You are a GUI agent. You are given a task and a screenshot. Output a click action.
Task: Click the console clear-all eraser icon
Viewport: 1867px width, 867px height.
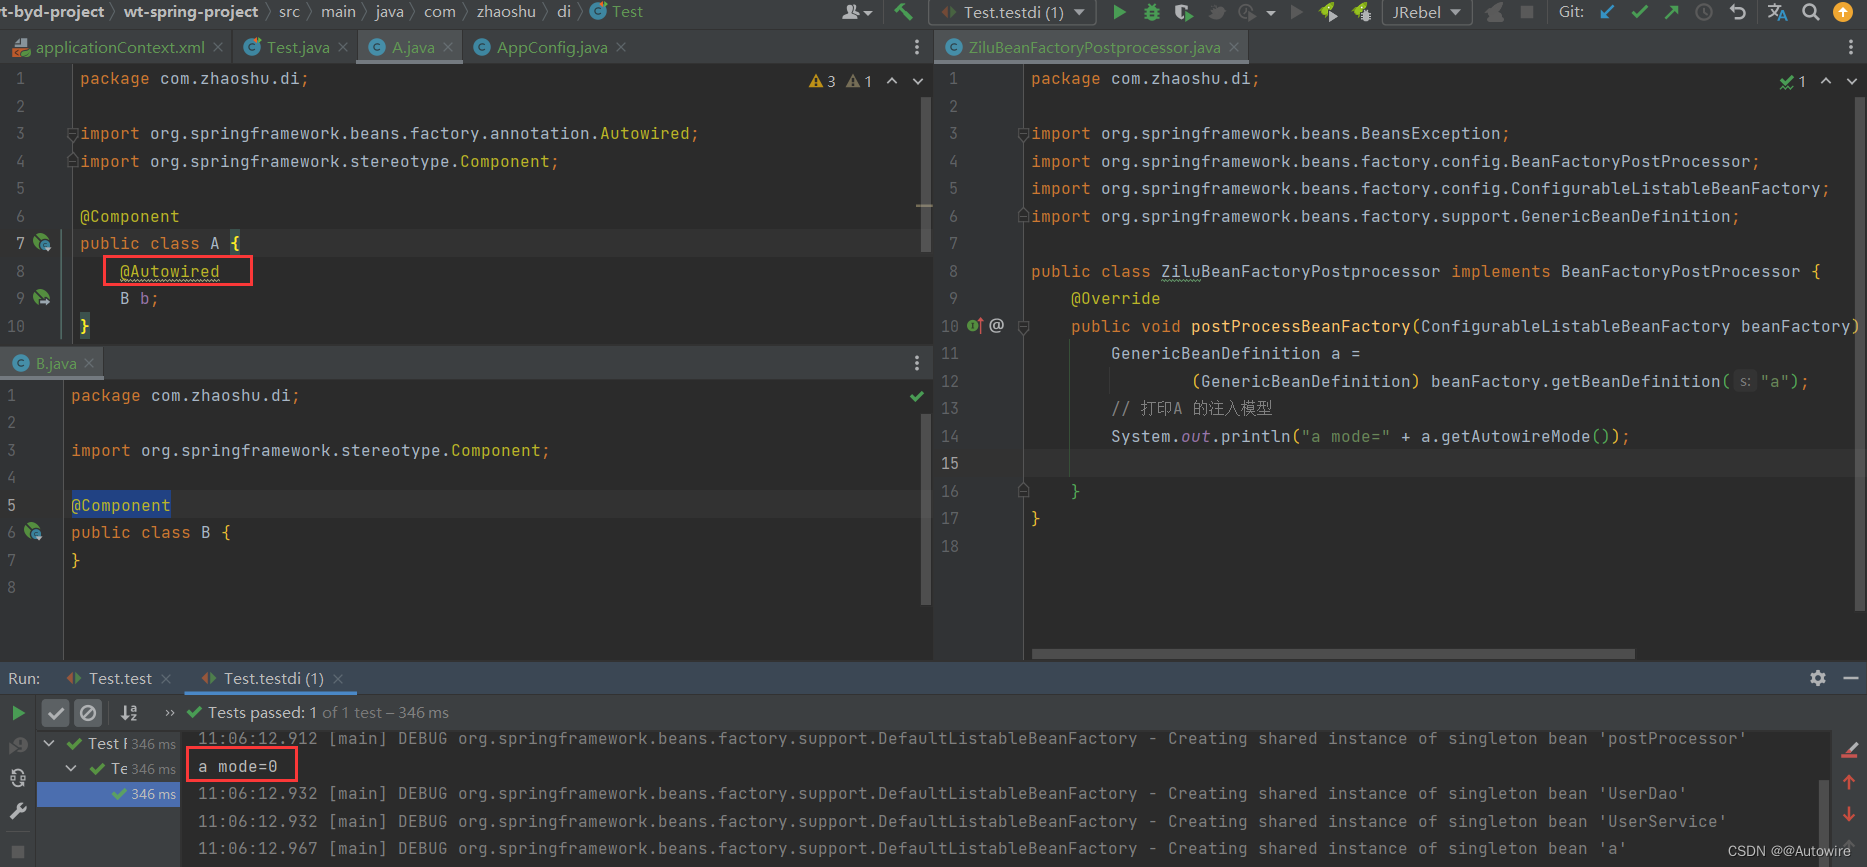(x=1850, y=750)
